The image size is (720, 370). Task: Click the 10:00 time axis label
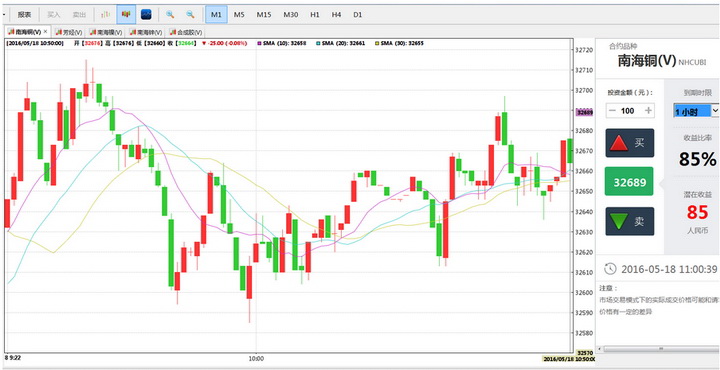tap(256, 358)
